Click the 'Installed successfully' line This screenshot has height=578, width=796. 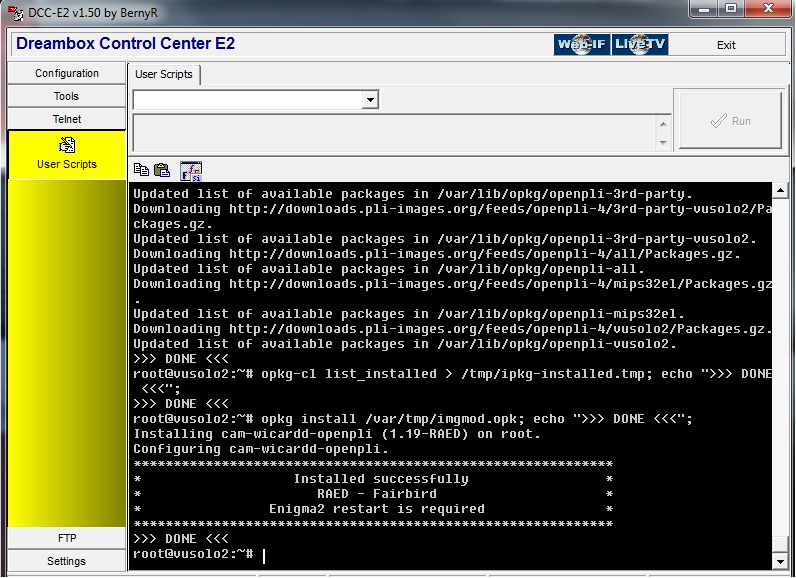381,479
